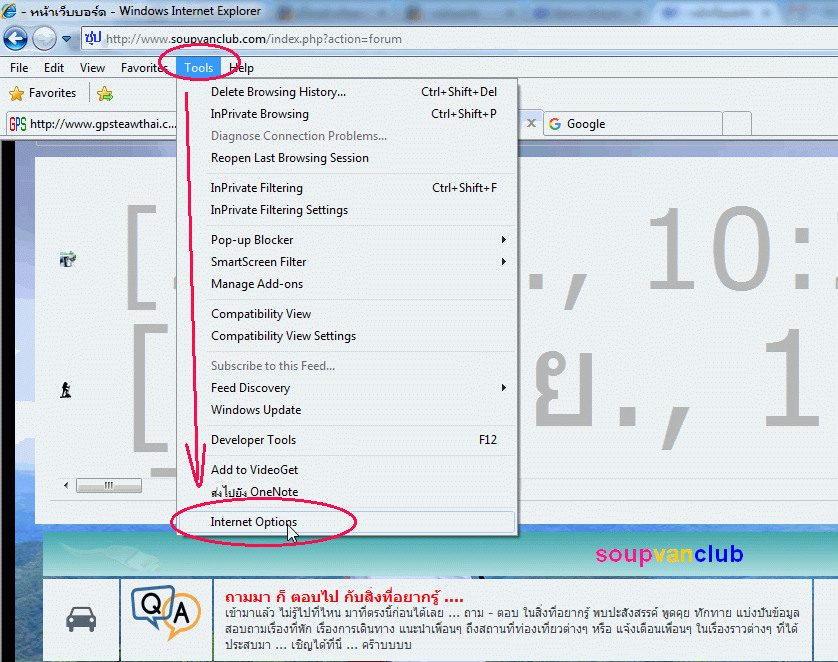Viewport: 838px width, 662px height.
Task: Click Internet Options
Action: pos(347,521)
